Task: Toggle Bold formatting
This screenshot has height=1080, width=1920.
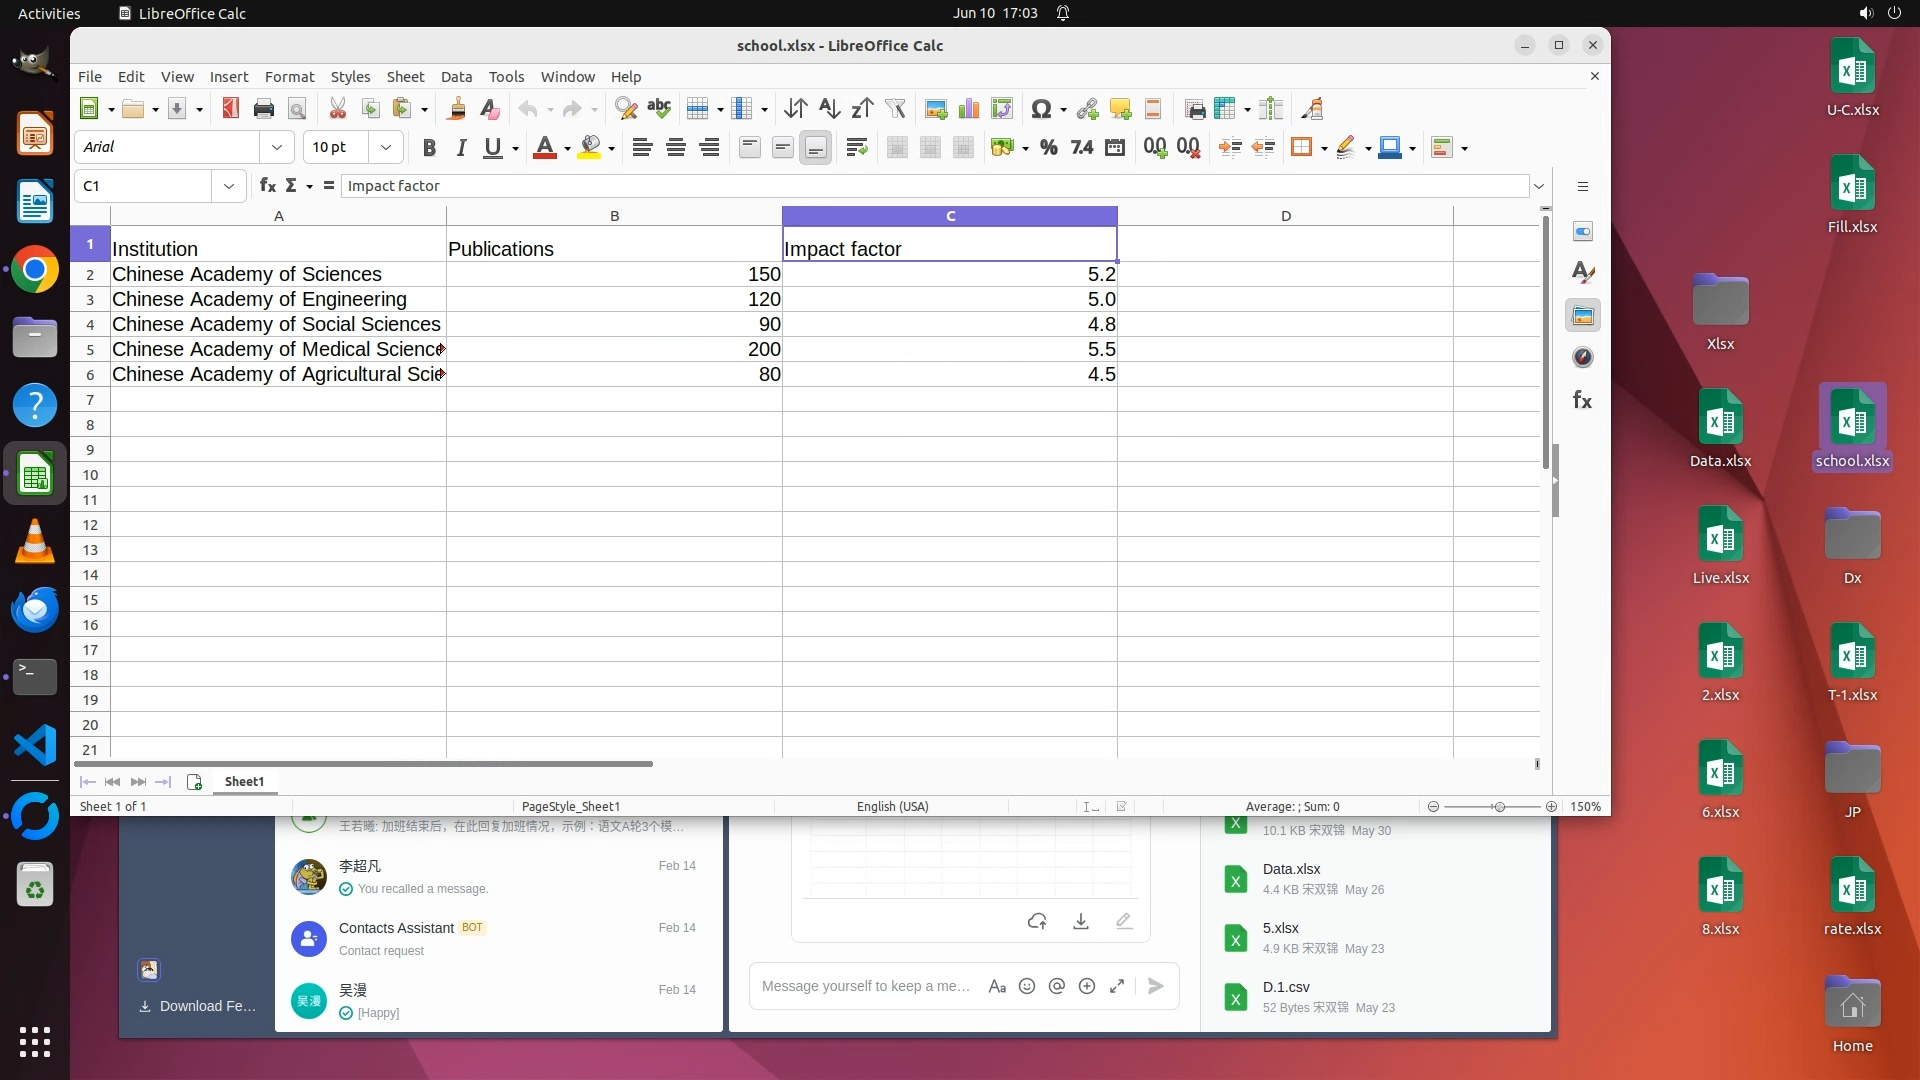Action: tap(429, 148)
